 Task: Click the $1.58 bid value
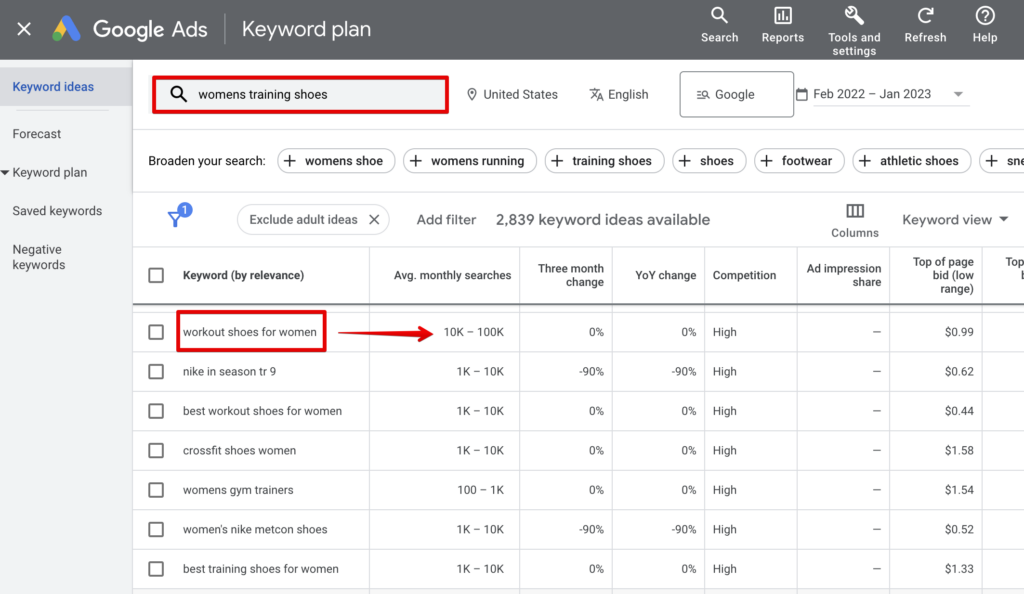pyautogui.click(x=959, y=450)
